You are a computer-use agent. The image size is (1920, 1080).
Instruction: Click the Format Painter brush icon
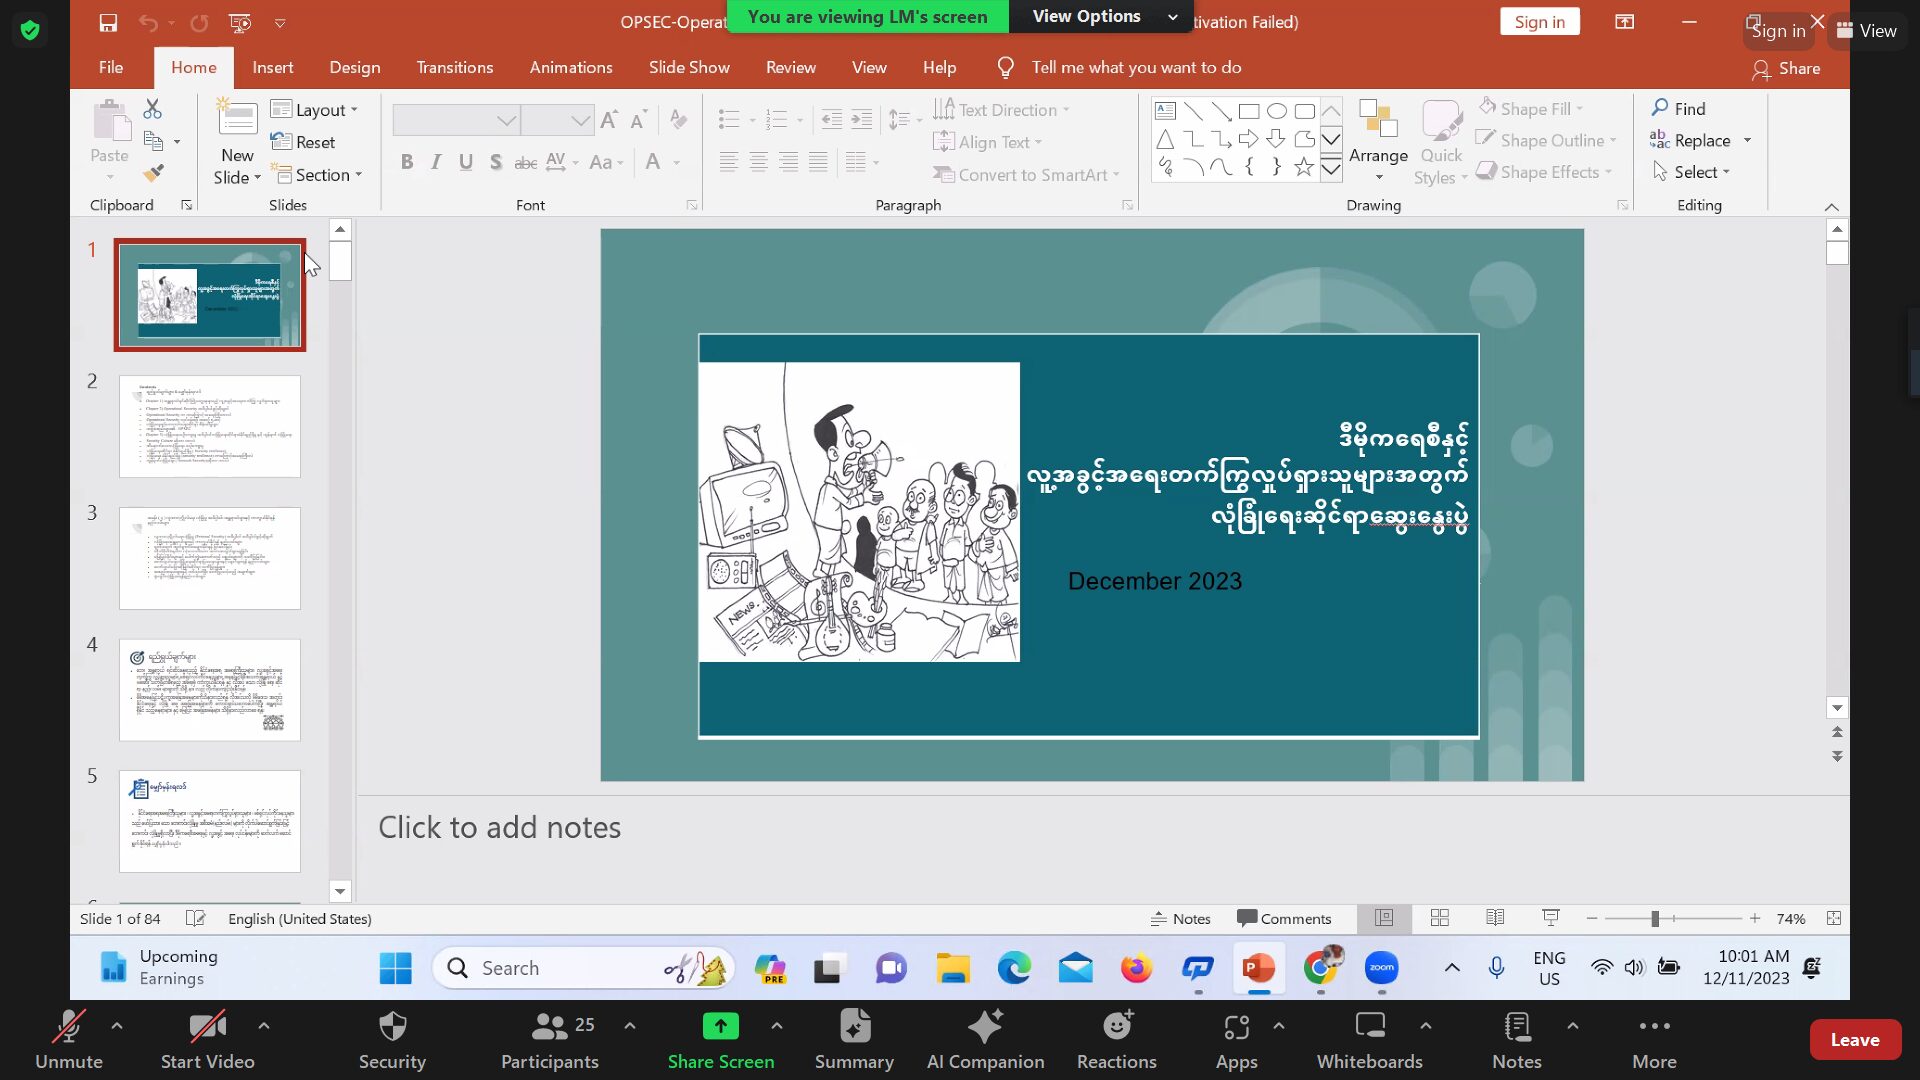(153, 173)
